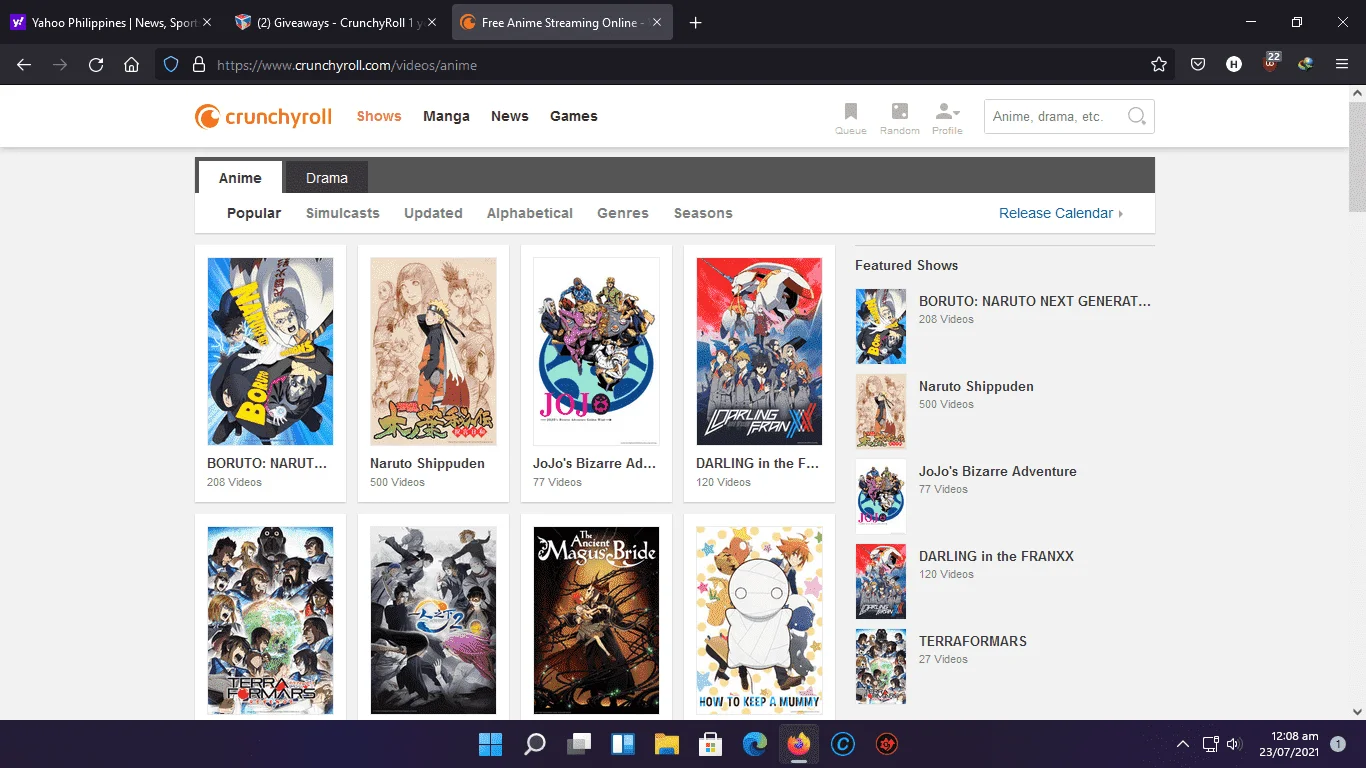Bookmark this page with star icon

(1159, 65)
